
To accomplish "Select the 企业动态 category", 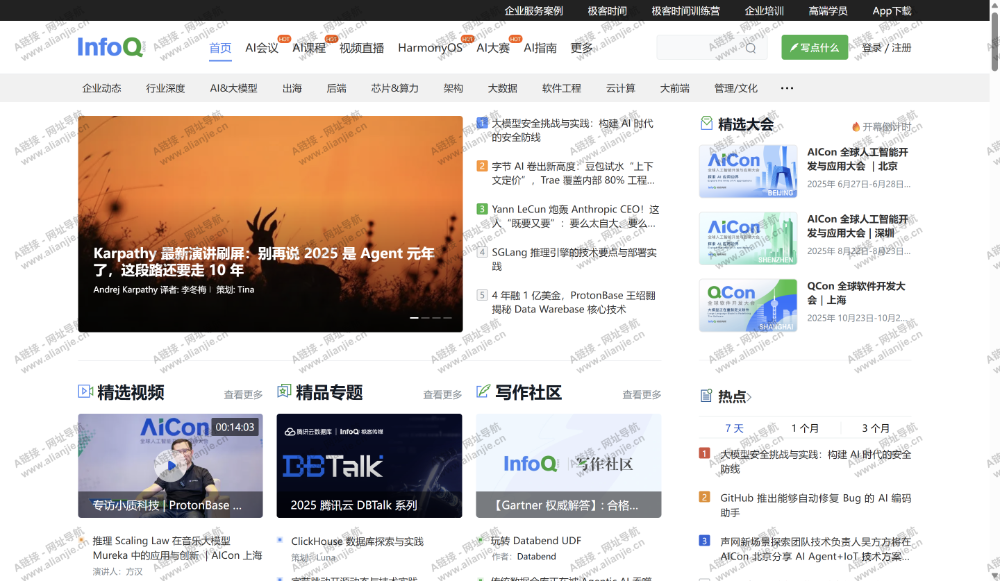I will pyautogui.click(x=101, y=88).
